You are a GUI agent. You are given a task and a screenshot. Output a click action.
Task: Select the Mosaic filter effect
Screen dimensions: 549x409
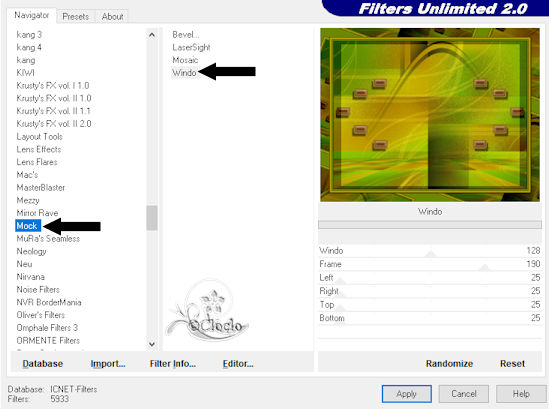(185, 60)
